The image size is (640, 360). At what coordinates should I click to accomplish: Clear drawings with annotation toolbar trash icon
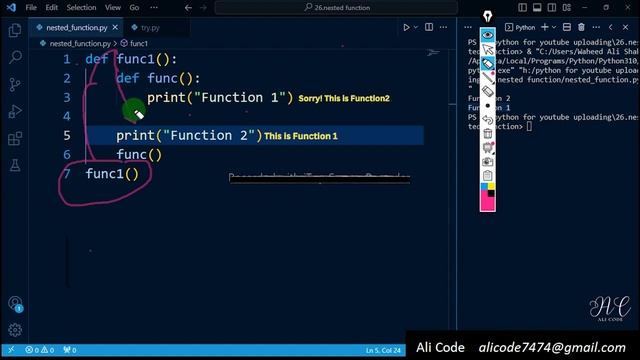click(487, 133)
